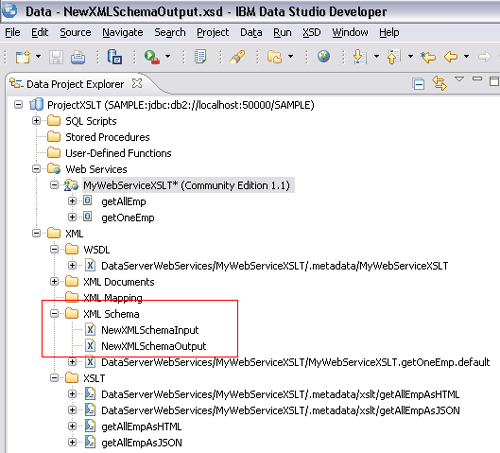Click the open folder toolbar icon
500x453 pixels.
click(x=275, y=57)
